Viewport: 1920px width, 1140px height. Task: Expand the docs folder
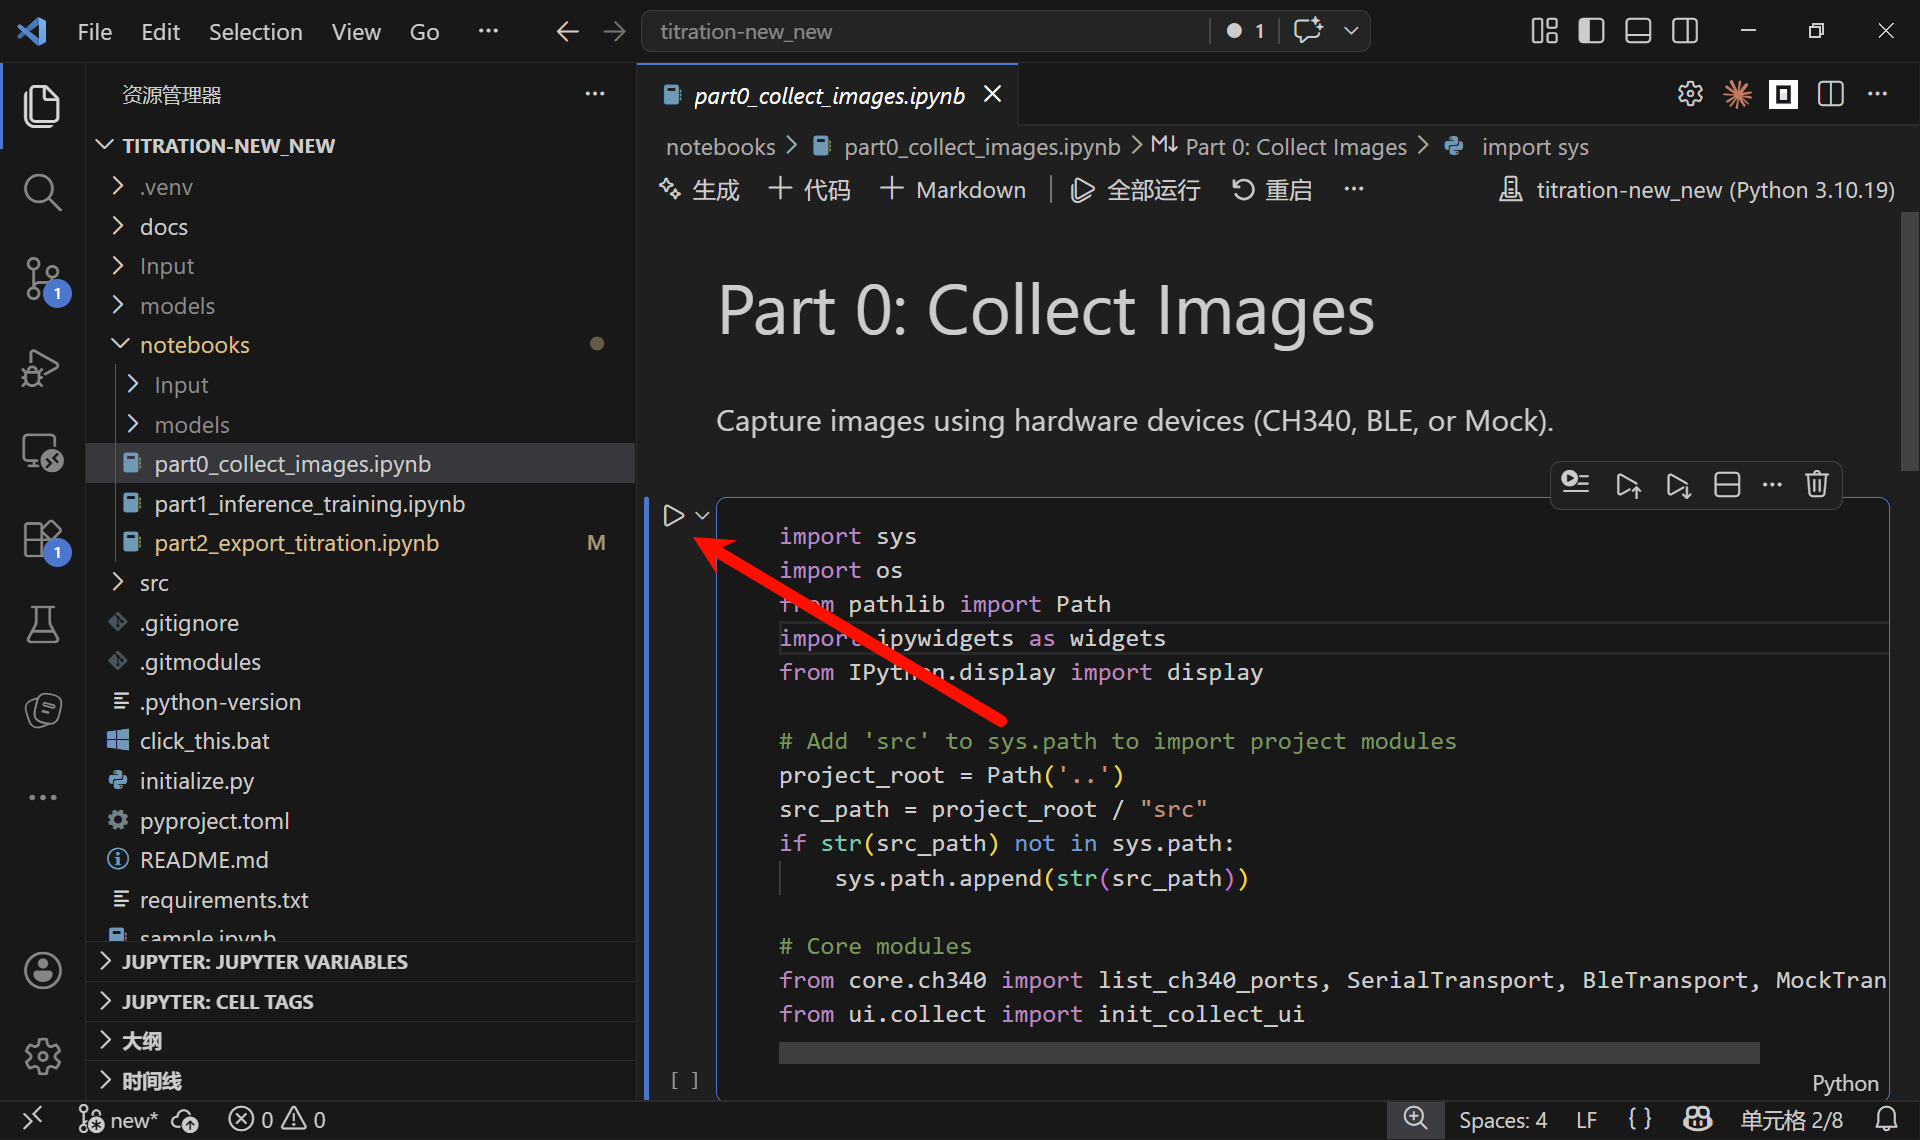click(360, 227)
